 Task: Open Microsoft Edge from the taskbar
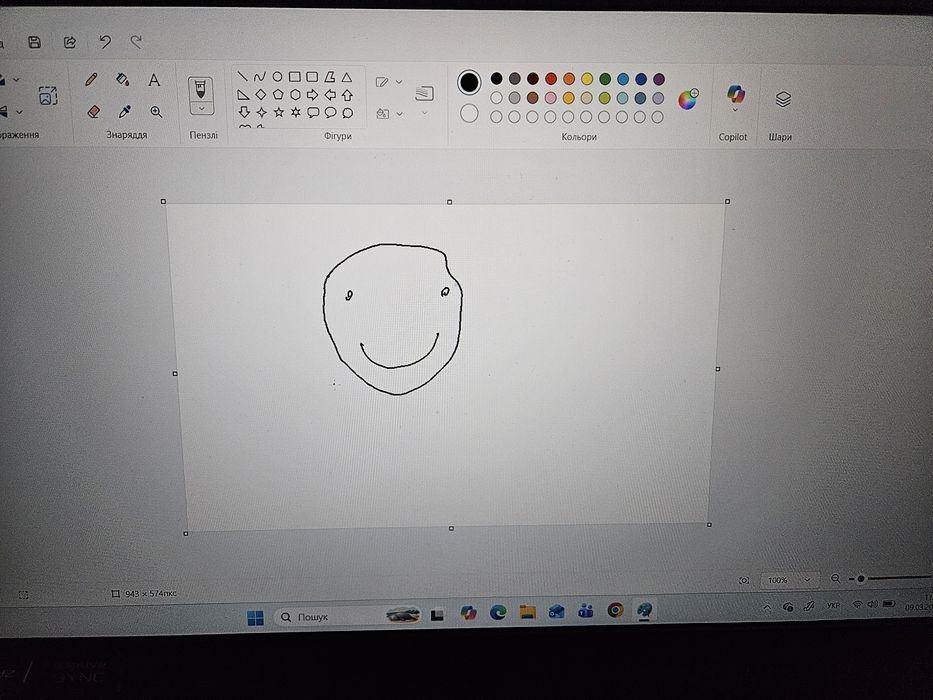pyautogui.click(x=497, y=612)
